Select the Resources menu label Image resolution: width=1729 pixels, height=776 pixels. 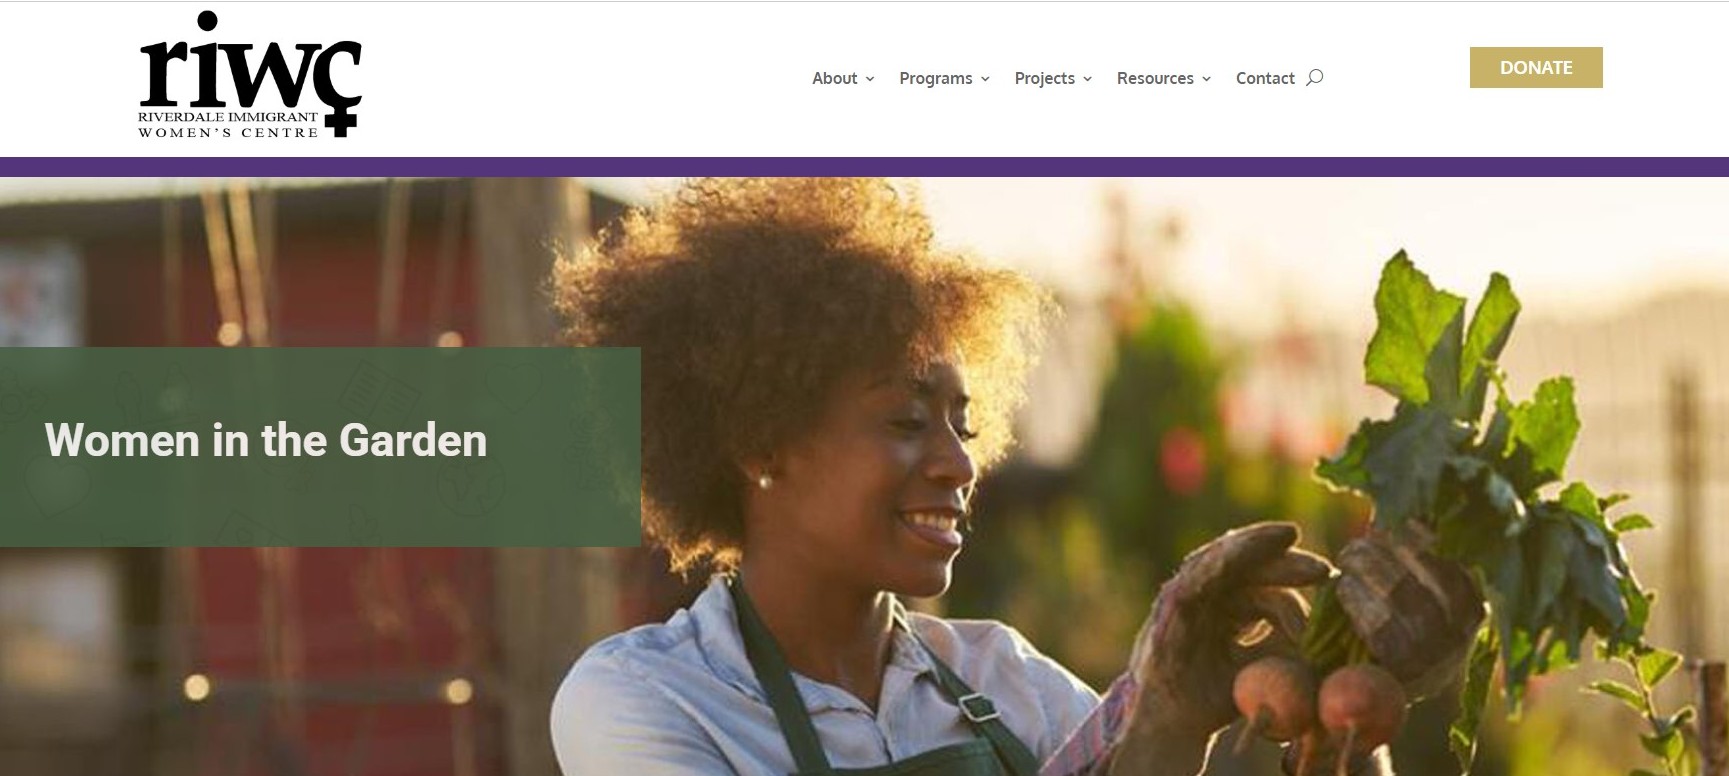pyautogui.click(x=1155, y=78)
